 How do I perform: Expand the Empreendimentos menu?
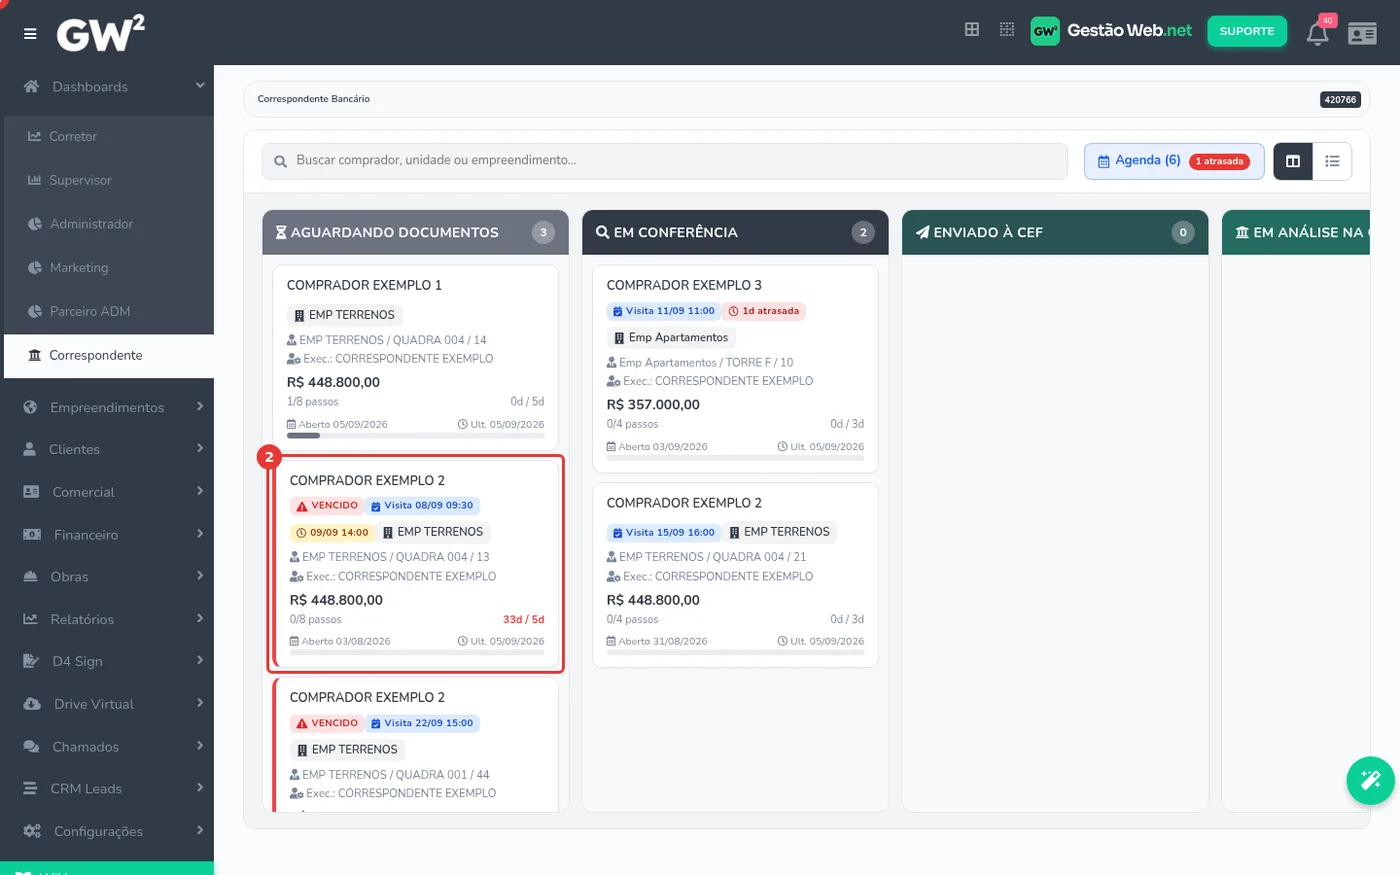tap(107, 407)
